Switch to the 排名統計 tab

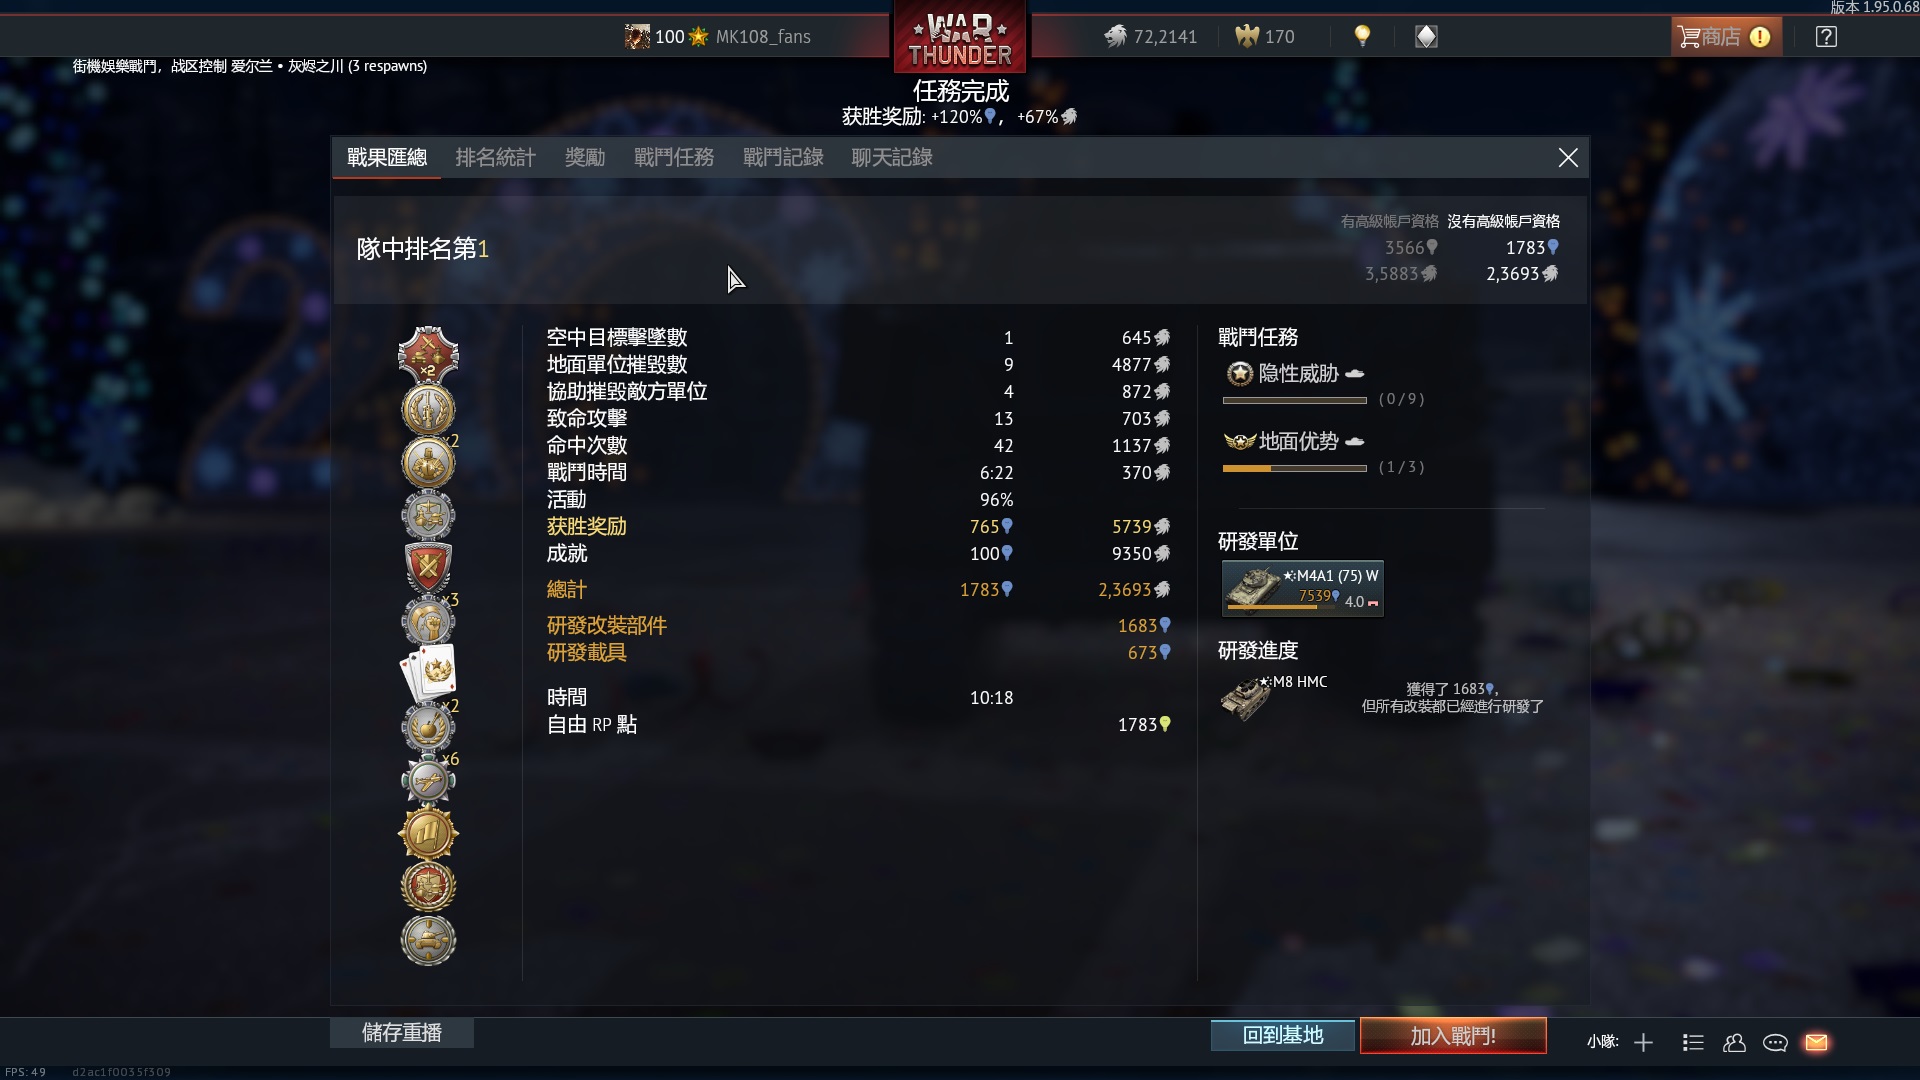(496, 157)
